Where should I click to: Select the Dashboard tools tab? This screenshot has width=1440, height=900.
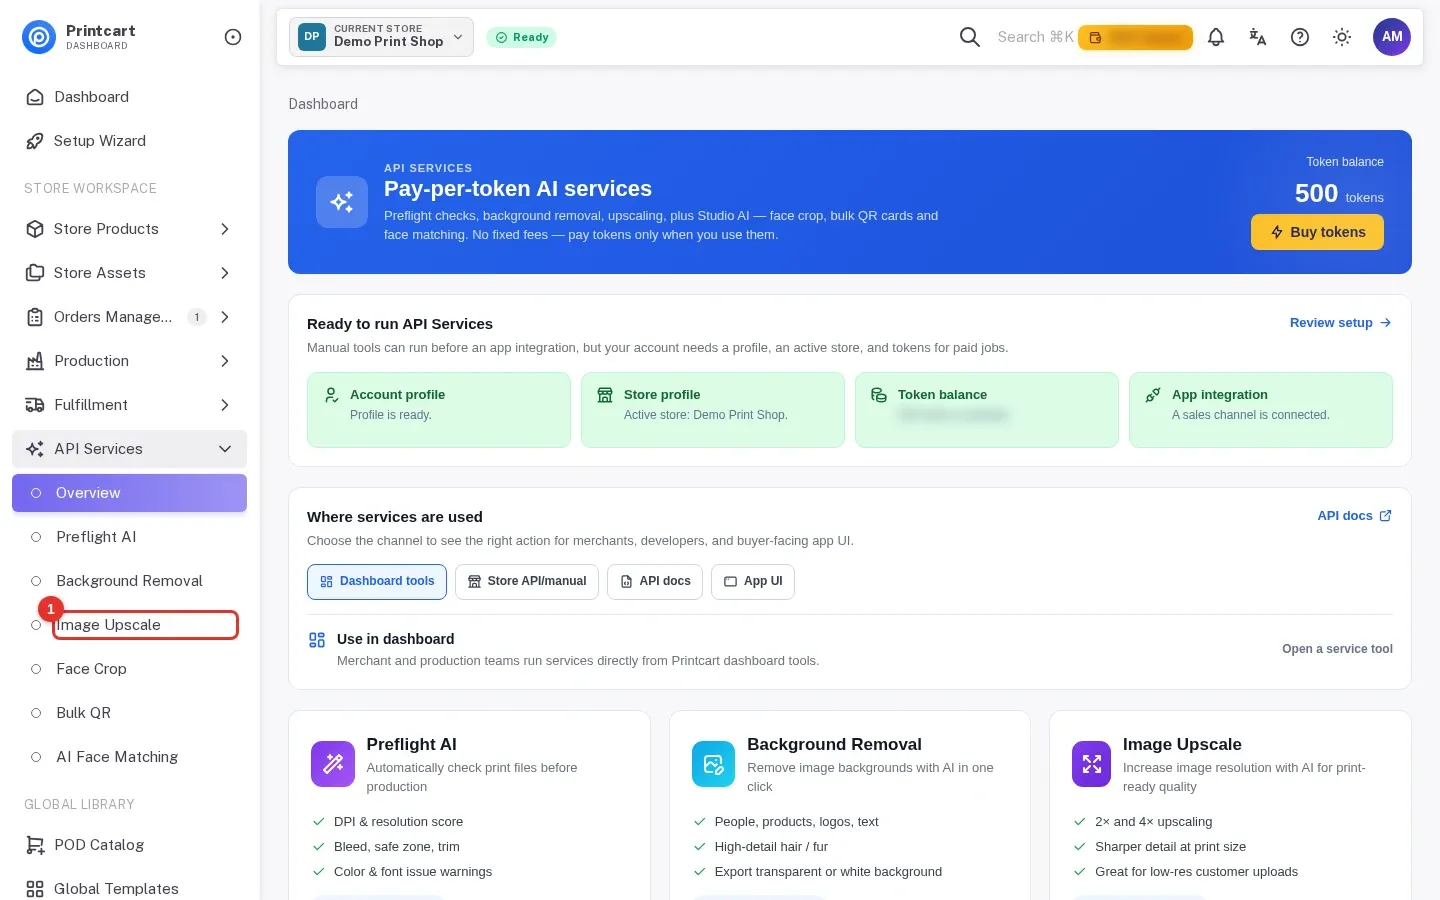(x=377, y=582)
